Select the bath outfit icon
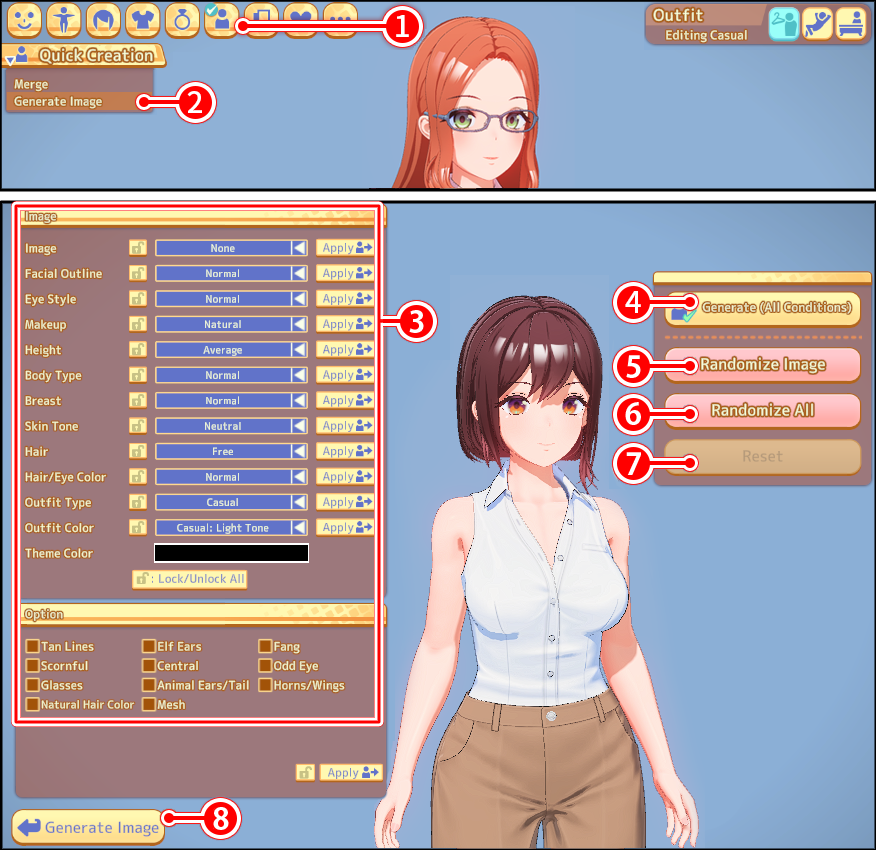This screenshot has width=876, height=850. coord(850,23)
